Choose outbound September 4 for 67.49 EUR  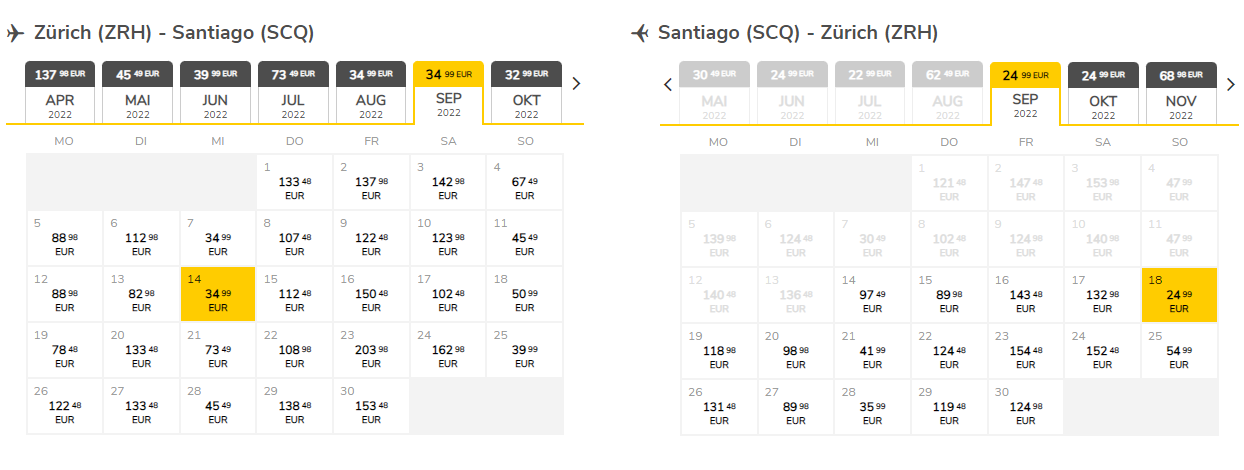click(x=525, y=182)
